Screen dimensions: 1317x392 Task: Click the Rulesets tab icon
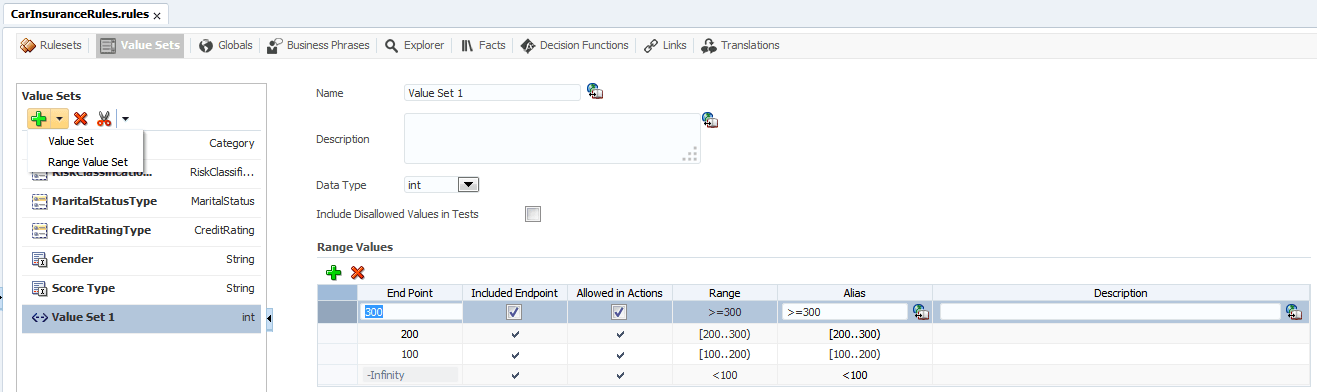[x=28, y=46]
